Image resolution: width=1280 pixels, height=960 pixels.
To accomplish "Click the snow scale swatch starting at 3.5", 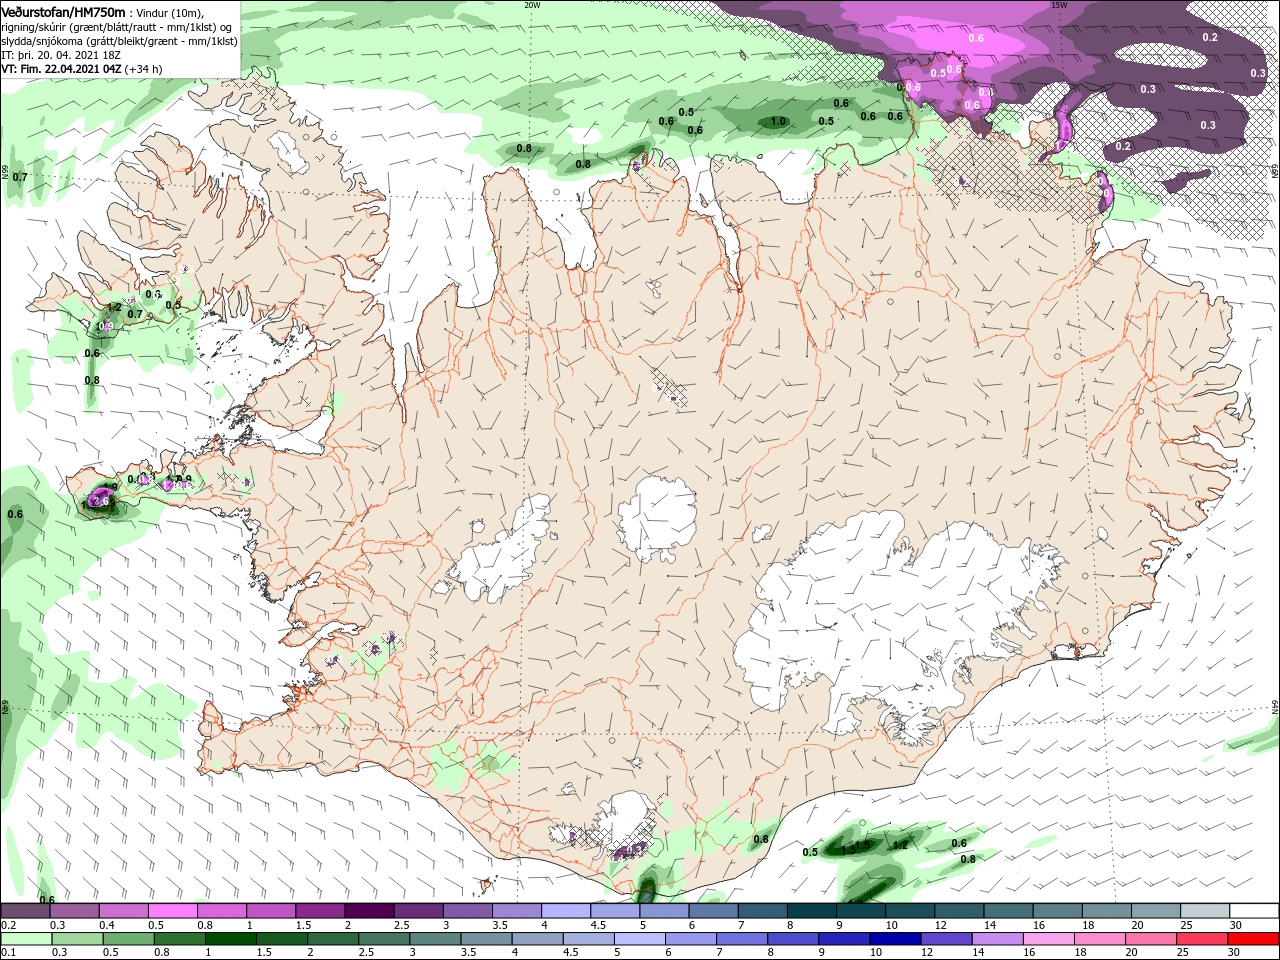I will (x=516, y=911).
